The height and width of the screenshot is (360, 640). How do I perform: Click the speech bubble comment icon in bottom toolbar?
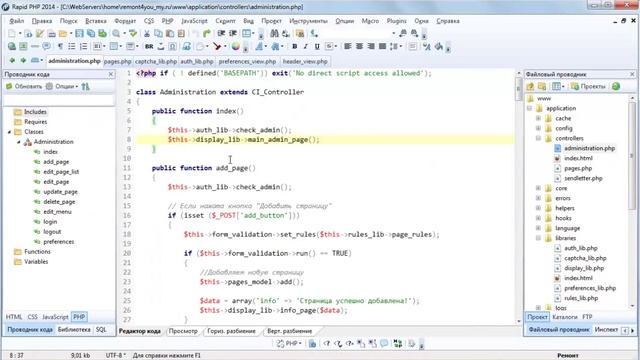pyautogui.click(x=384, y=344)
